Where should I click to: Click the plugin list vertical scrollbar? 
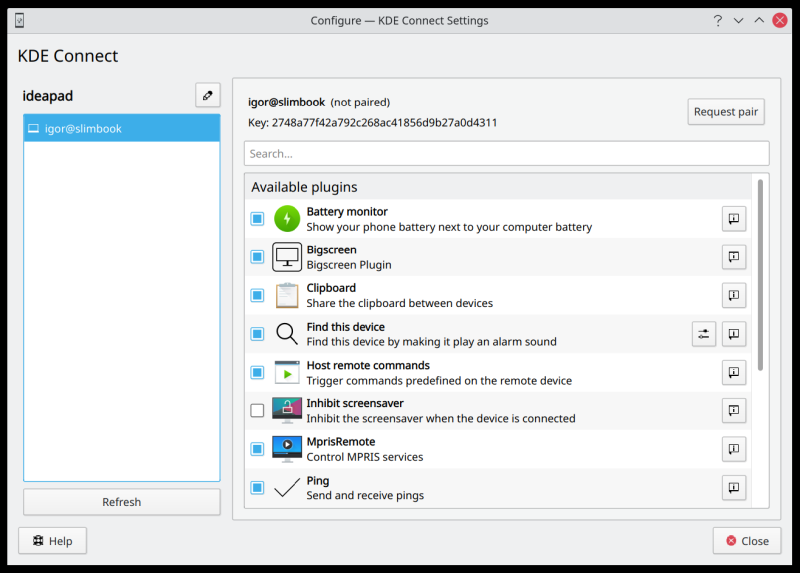click(760, 276)
